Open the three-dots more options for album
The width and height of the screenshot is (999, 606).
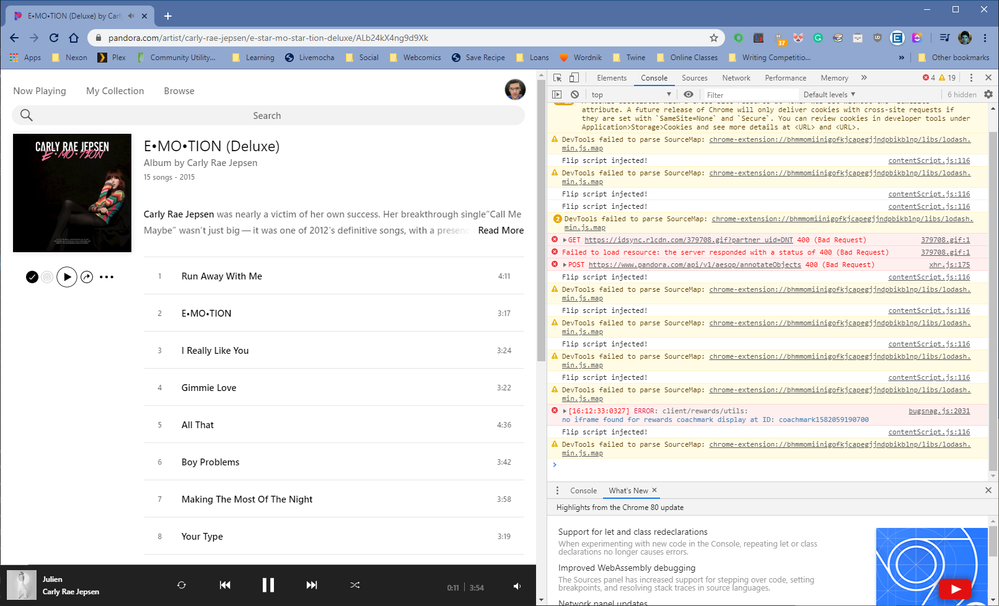(107, 277)
